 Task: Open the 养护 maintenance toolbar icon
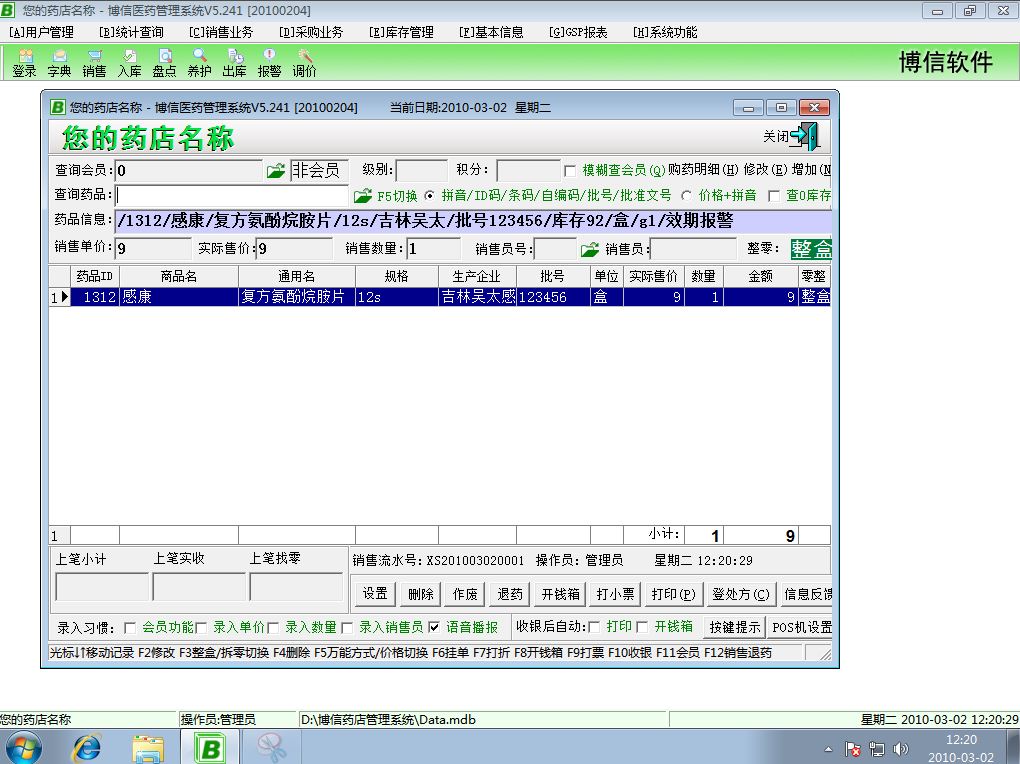point(199,63)
